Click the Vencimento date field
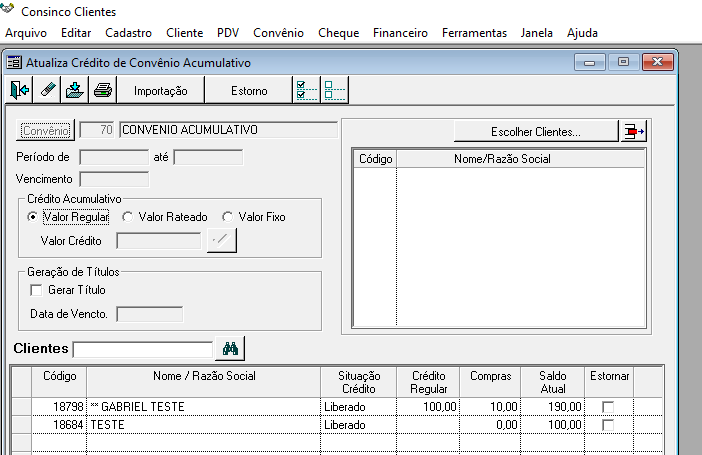 (114, 179)
